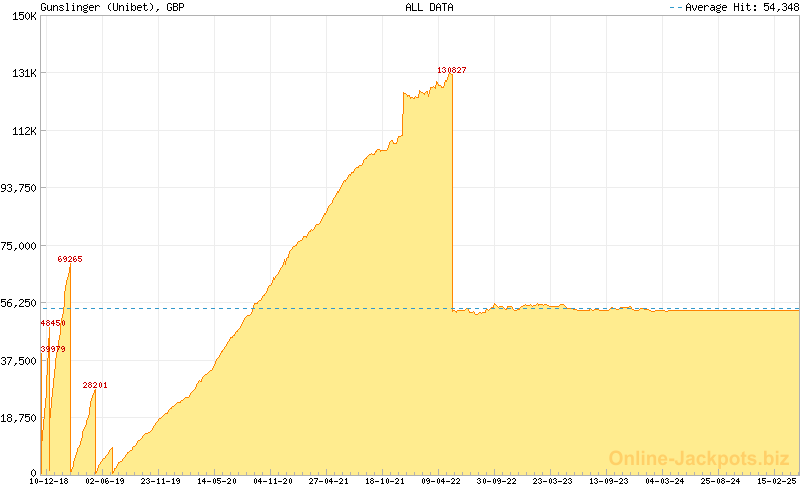Image resolution: width=800 pixels, height=490 pixels.
Task: Click the 37,500 y-axis label
Action: (x=20, y=360)
